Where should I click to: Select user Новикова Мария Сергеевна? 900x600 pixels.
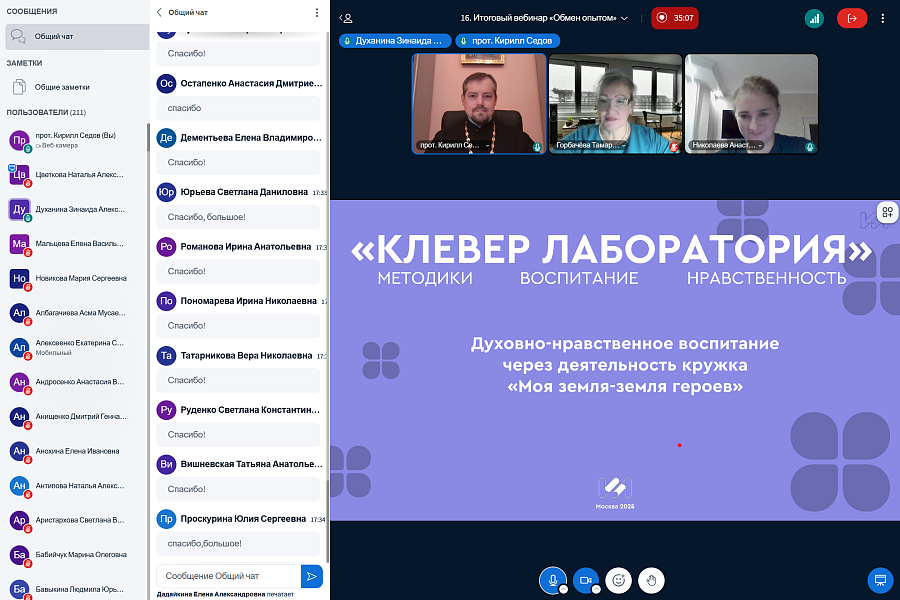point(75,278)
